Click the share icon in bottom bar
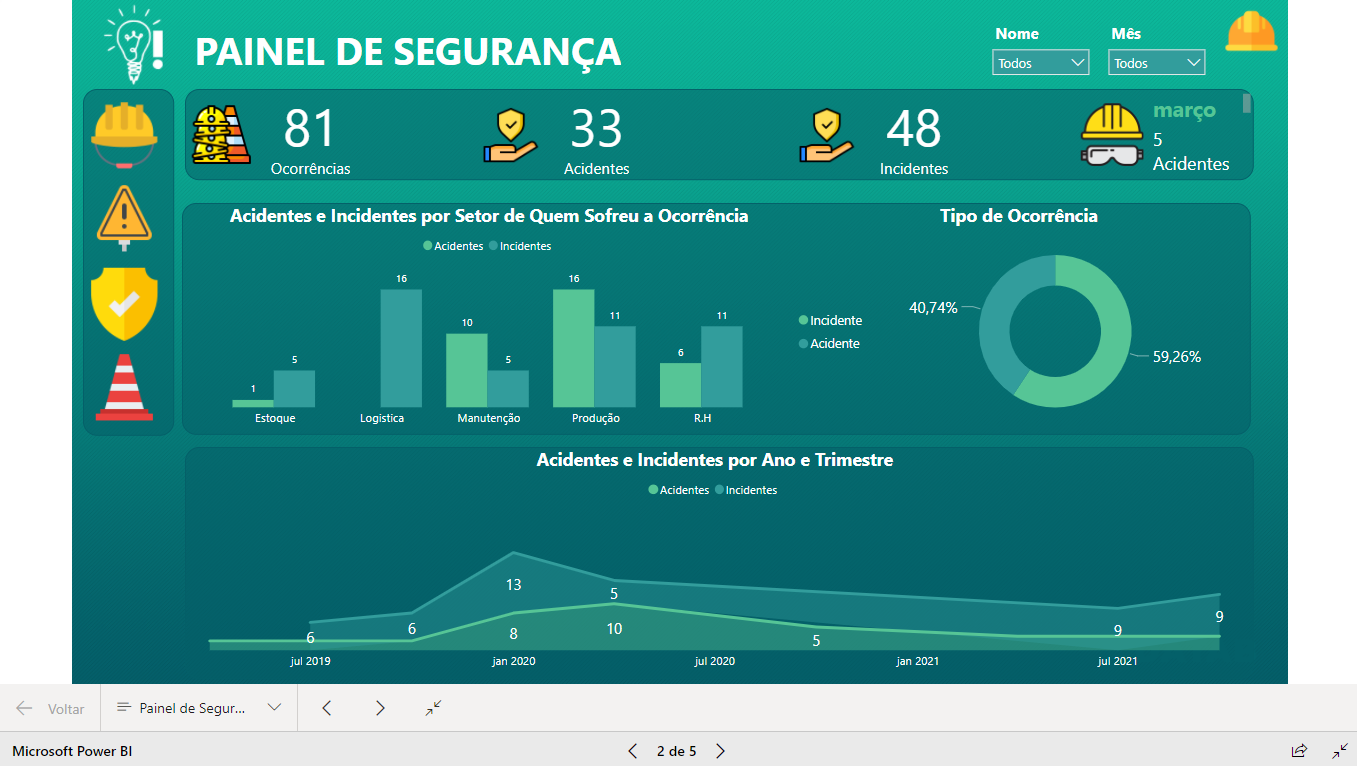 (1299, 750)
